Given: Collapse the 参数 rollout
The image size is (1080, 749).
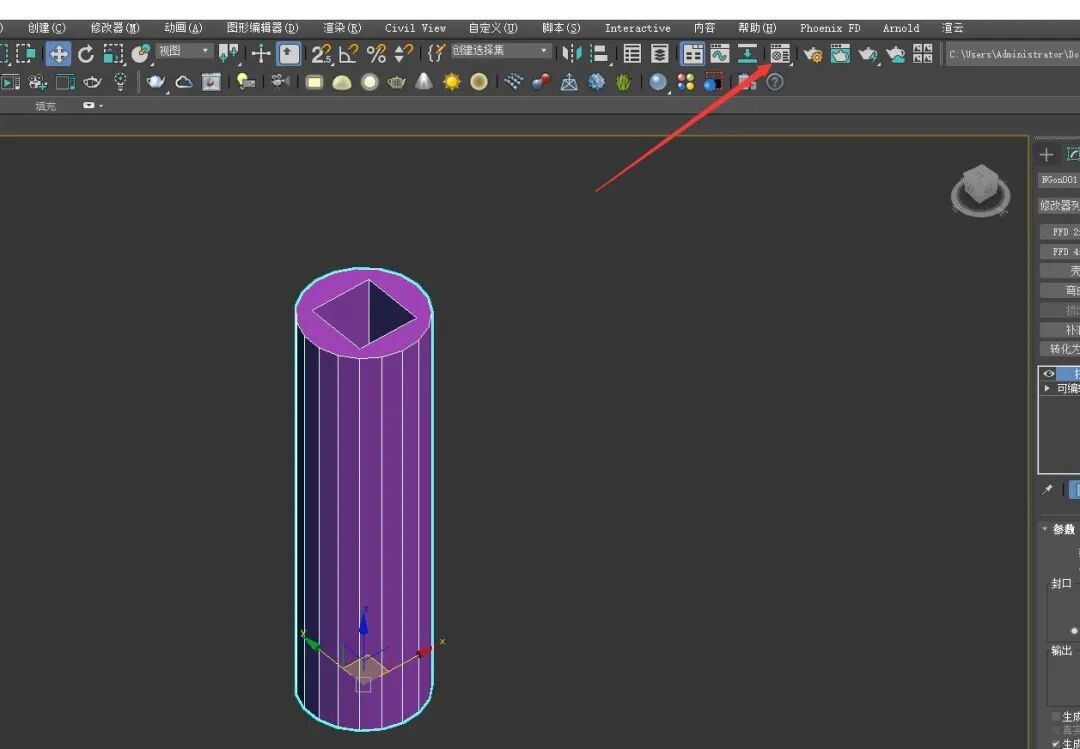Looking at the screenshot, I should 1044,529.
